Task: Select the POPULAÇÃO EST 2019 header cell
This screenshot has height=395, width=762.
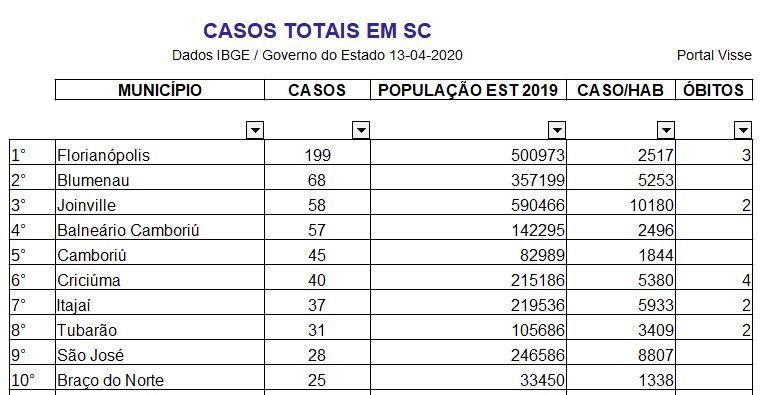Action: click(x=468, y=90)
